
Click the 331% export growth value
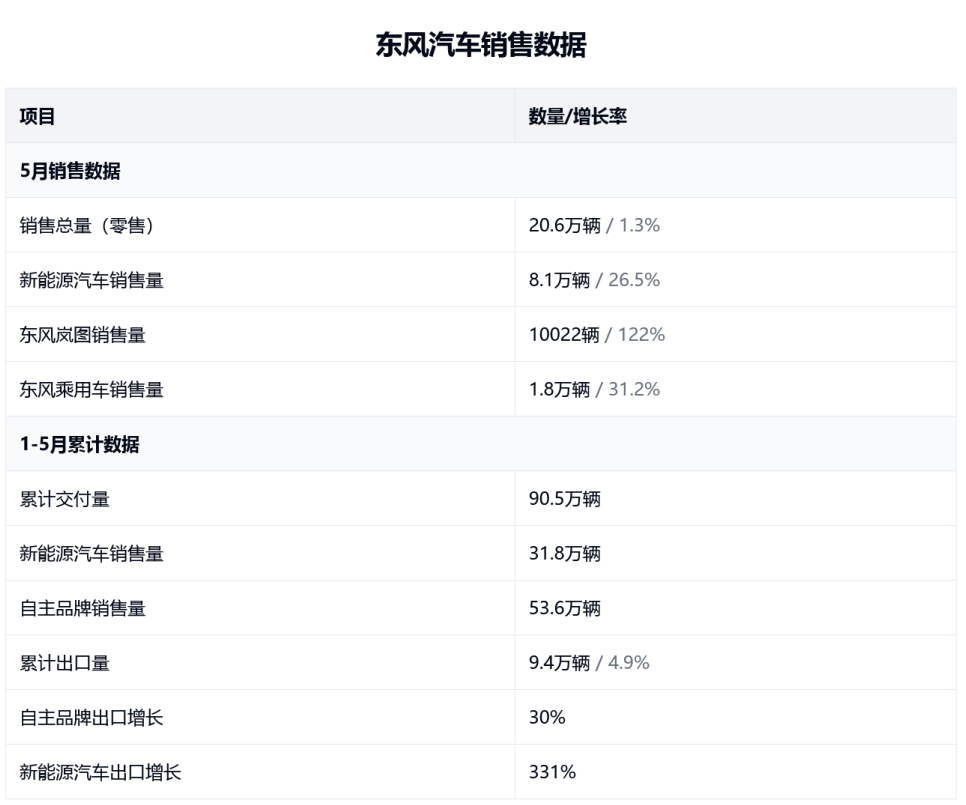pyautogui.click(x=552, y=772)
